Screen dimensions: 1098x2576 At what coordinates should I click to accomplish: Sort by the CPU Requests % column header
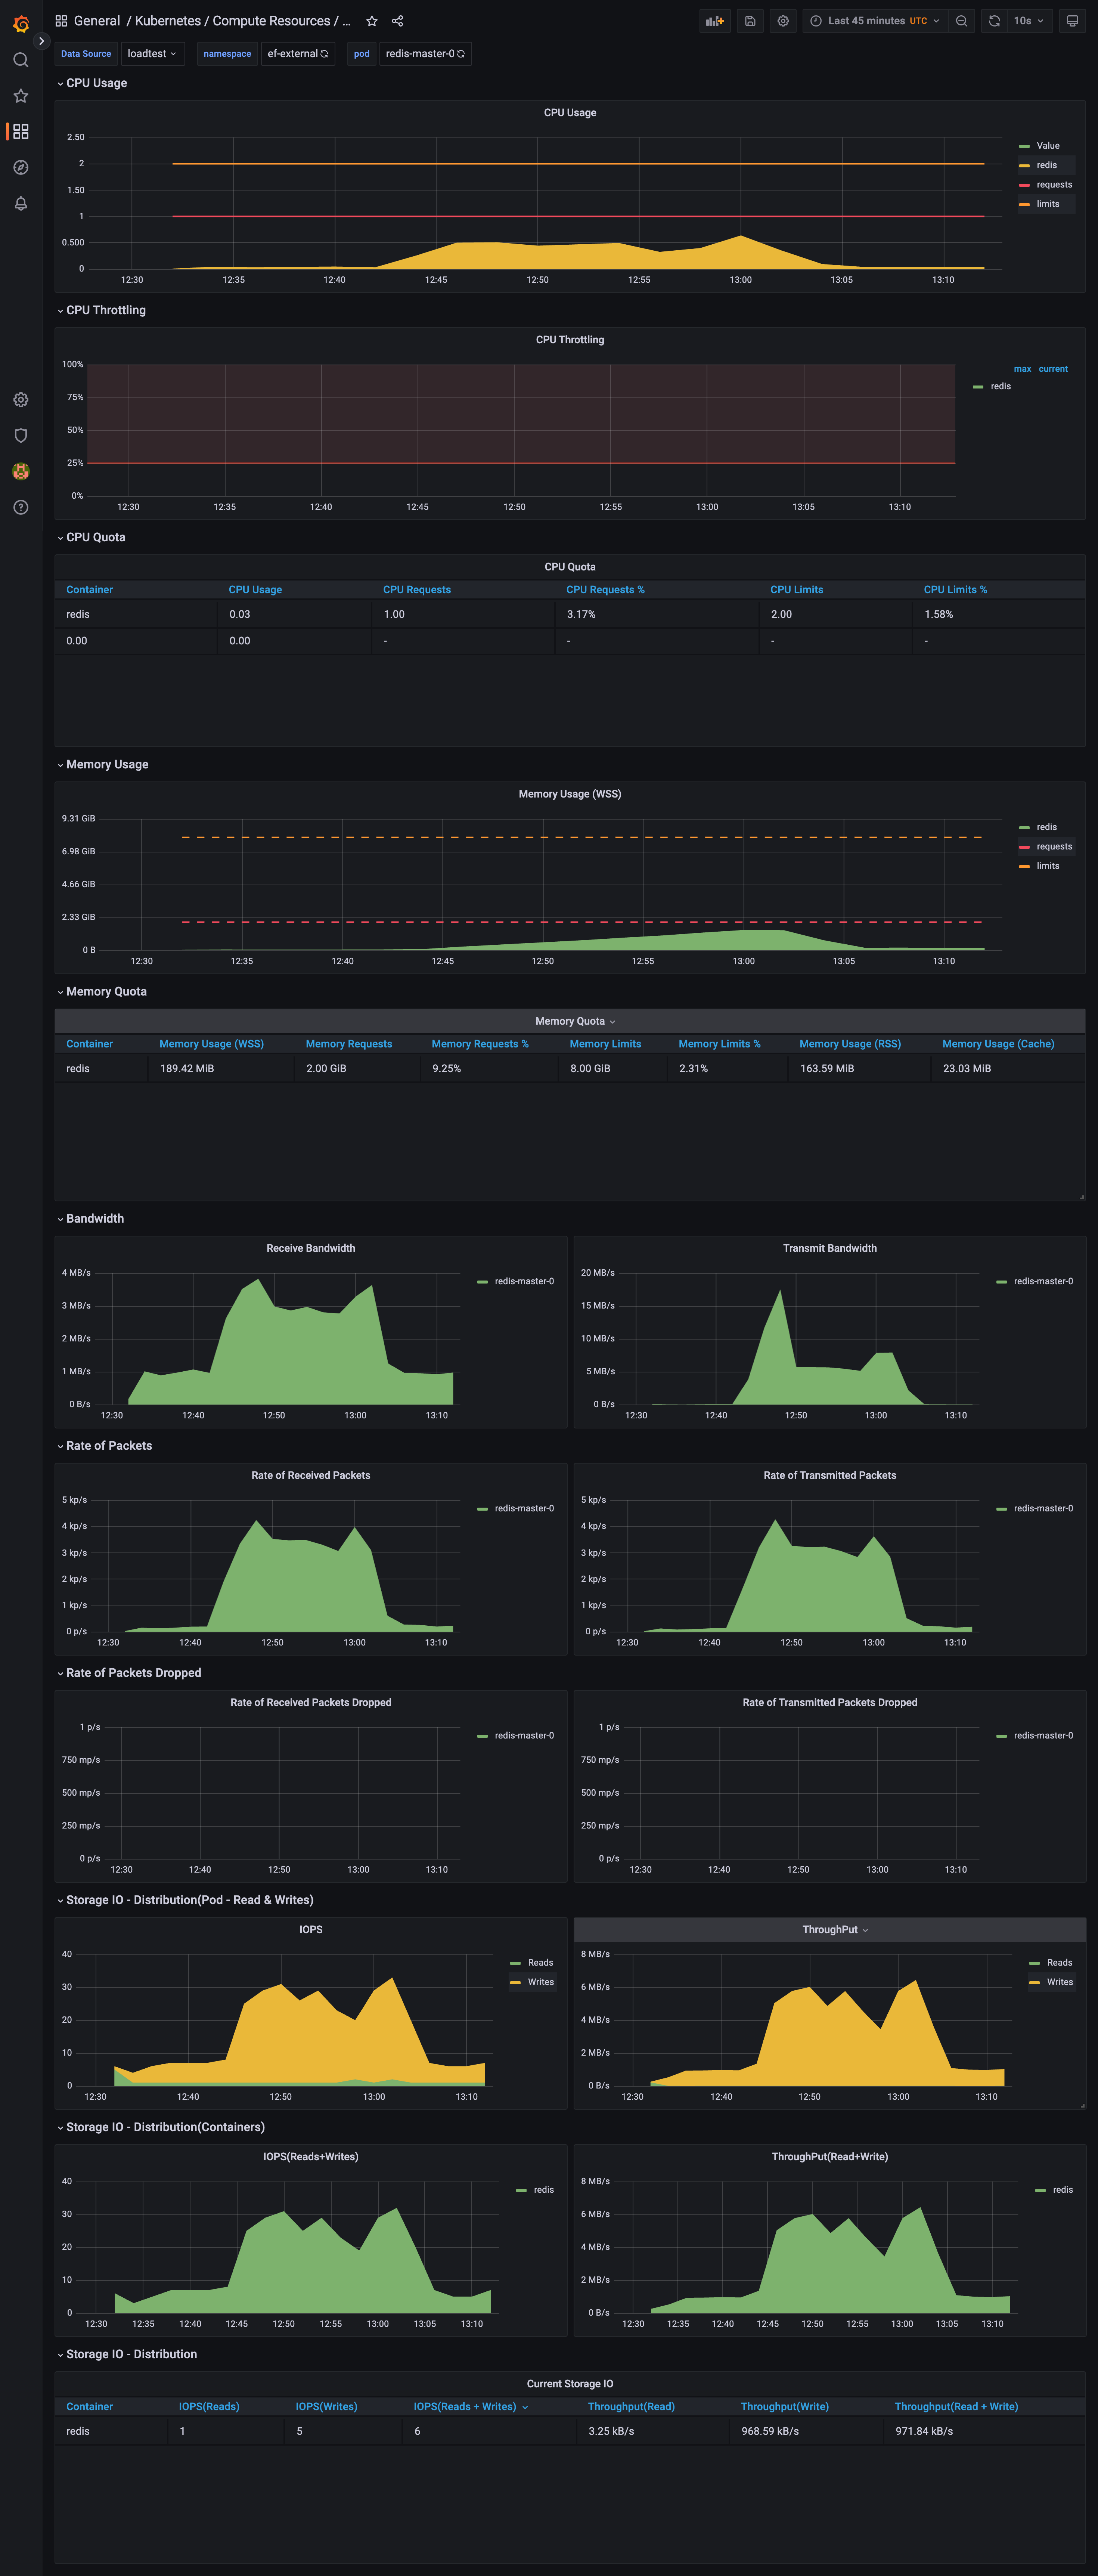pyautogui.click(x=606, y=589)
